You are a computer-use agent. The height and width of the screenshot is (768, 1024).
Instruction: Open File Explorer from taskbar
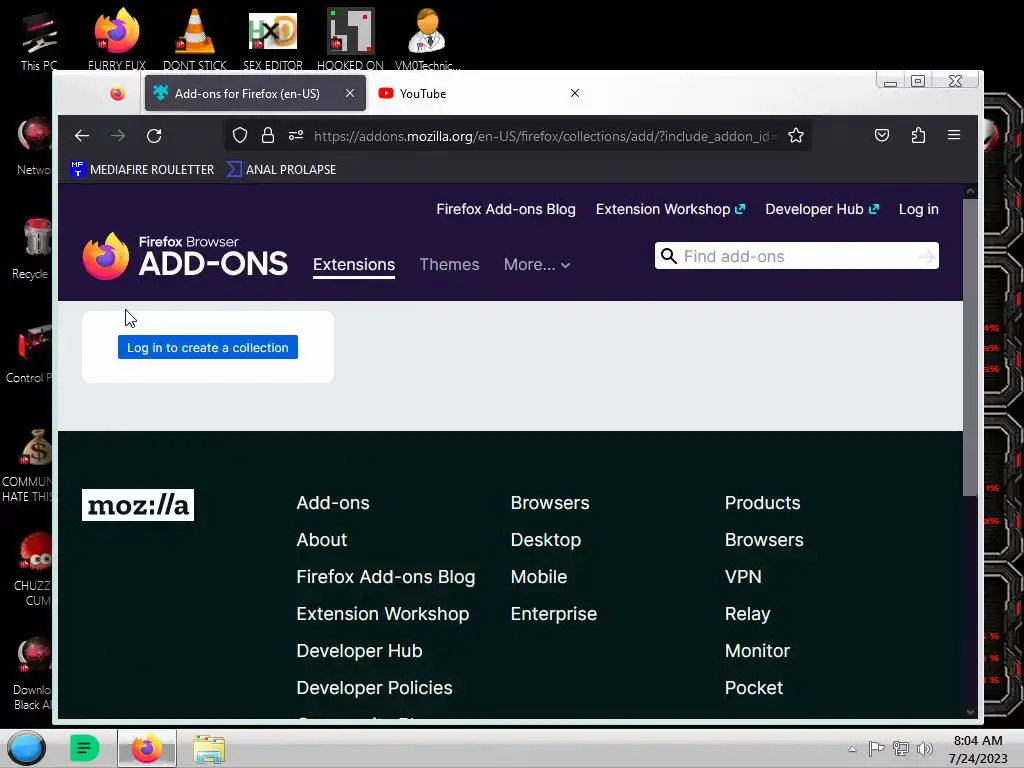(x=209, y=749)
